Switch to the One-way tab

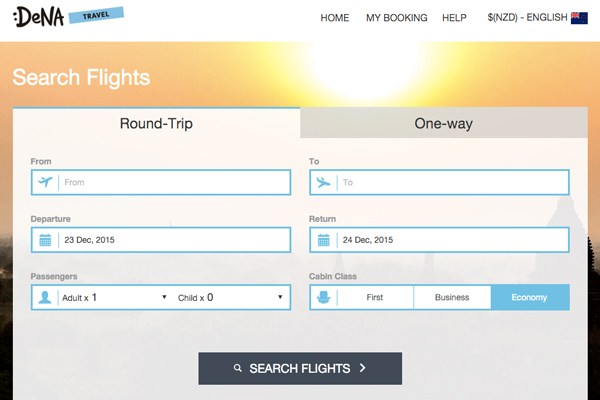tap(444, 123)
